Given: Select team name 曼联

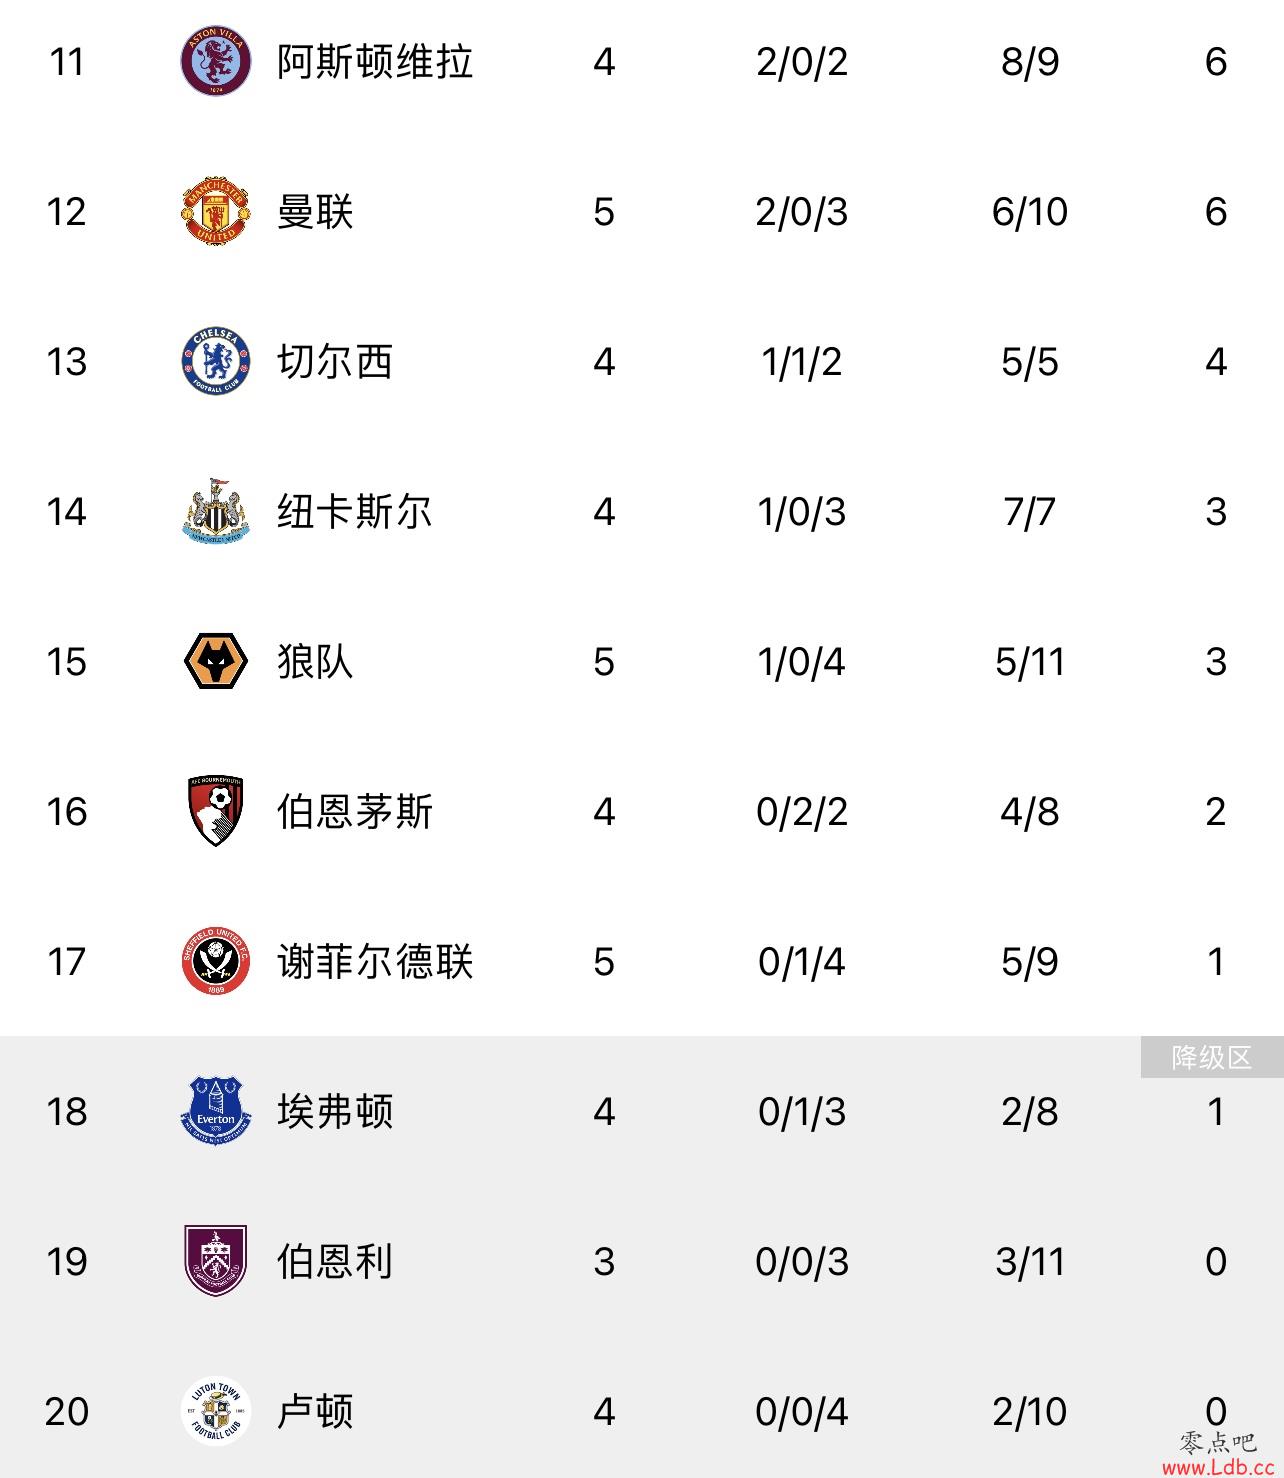Looking at the screenshot, I should click(x=315, y=212).
